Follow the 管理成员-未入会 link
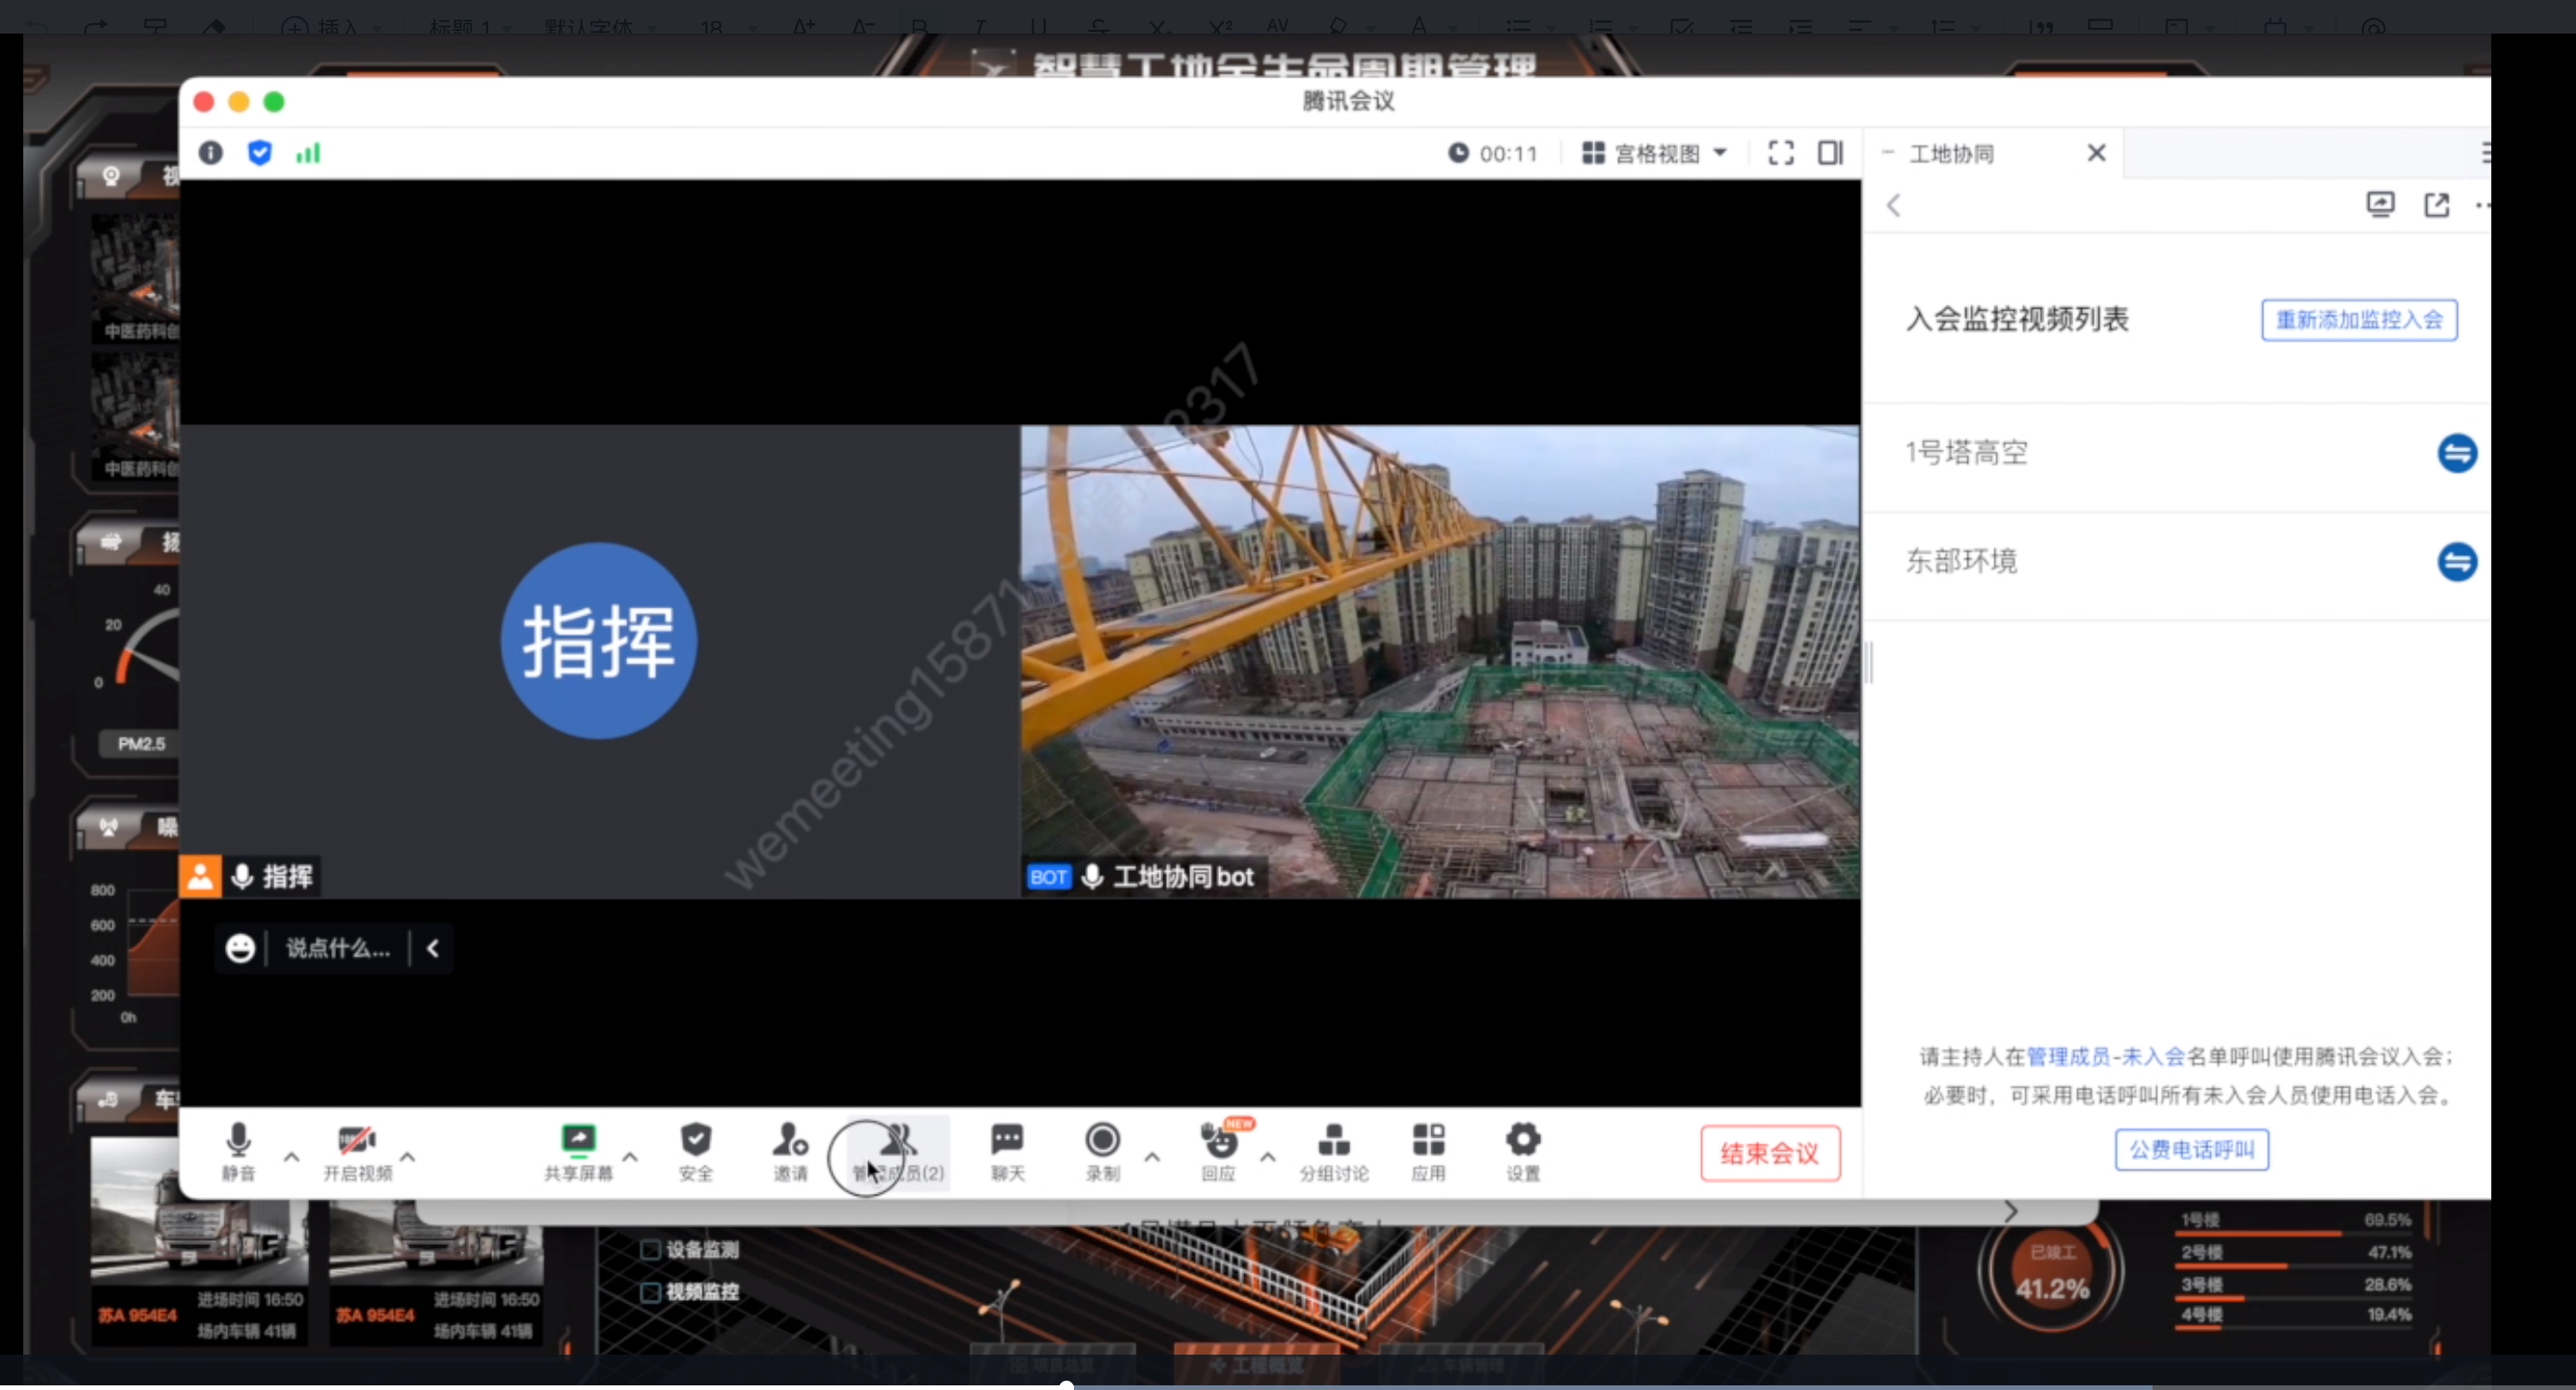This screenshot has height=1390, width=2576. click(2105, 1056)
